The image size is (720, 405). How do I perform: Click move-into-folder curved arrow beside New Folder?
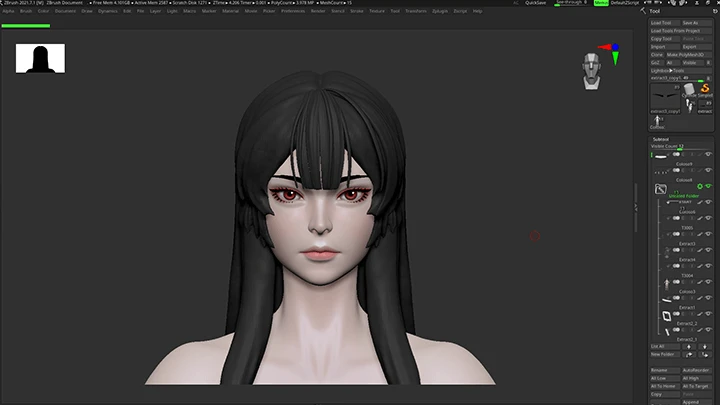[688, 354]
